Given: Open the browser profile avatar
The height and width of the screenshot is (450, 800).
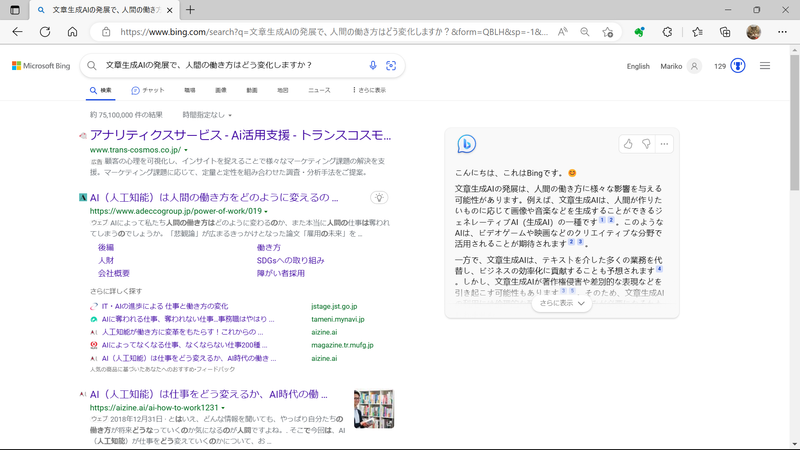Looking at the screenshot, I should coord(754,32).
